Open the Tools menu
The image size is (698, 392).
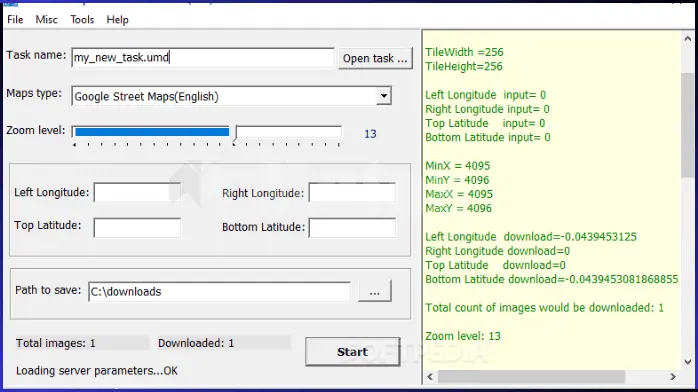coord(82,20)
